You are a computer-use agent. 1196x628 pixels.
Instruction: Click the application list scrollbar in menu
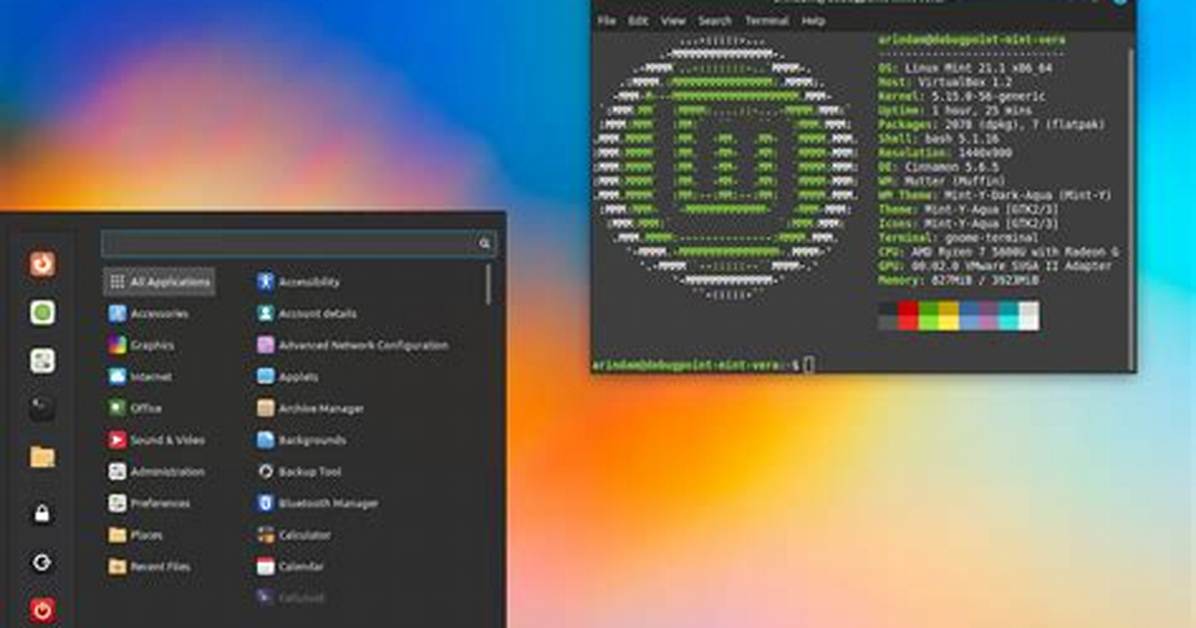pos(488,285)
